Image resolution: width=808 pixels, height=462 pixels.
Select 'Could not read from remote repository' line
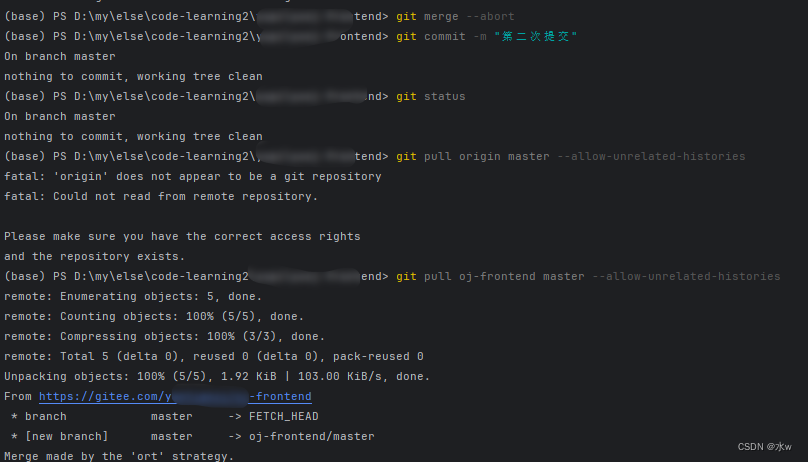(161, 197)
